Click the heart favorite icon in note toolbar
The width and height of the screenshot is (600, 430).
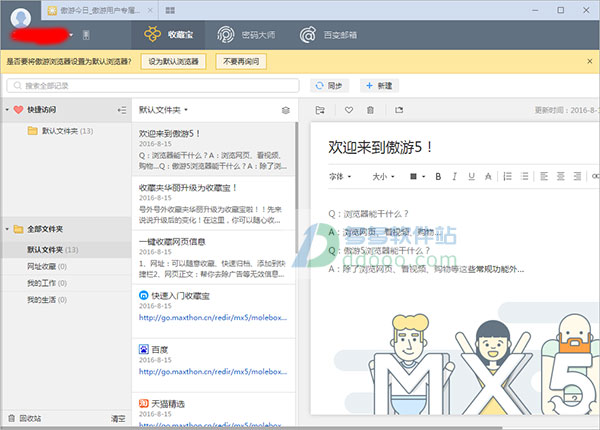tap(348, 110)
